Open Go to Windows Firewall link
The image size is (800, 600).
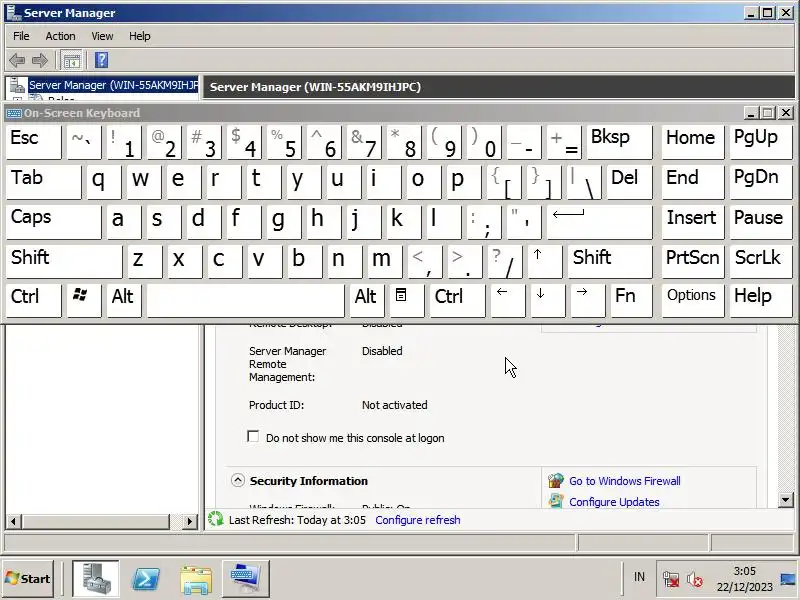coord(624,481)
